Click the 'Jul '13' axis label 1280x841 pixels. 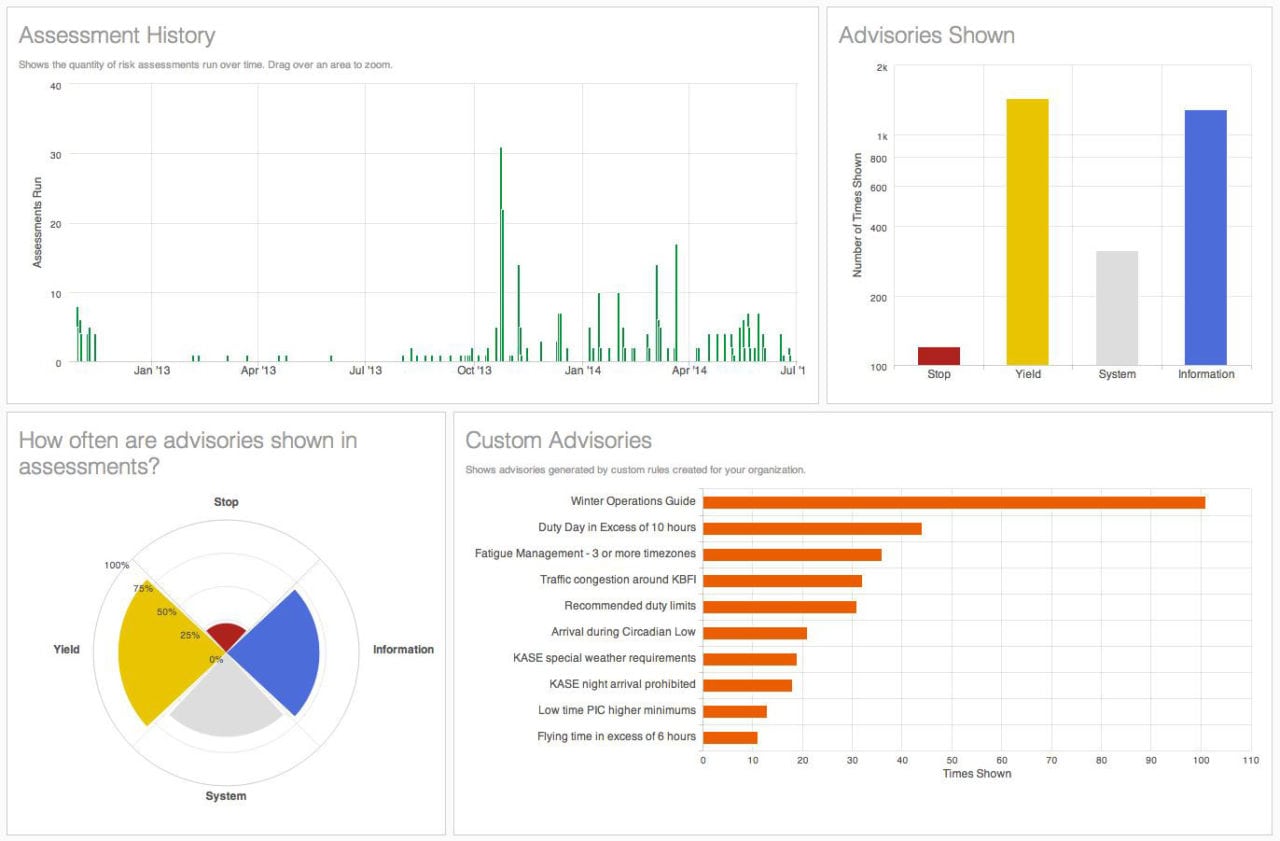coord(365,371)
